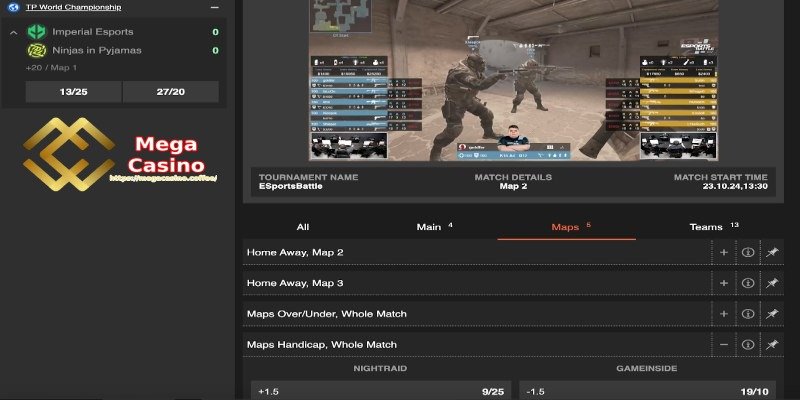Follow the megacasino.coffee link

coord(164,178)
